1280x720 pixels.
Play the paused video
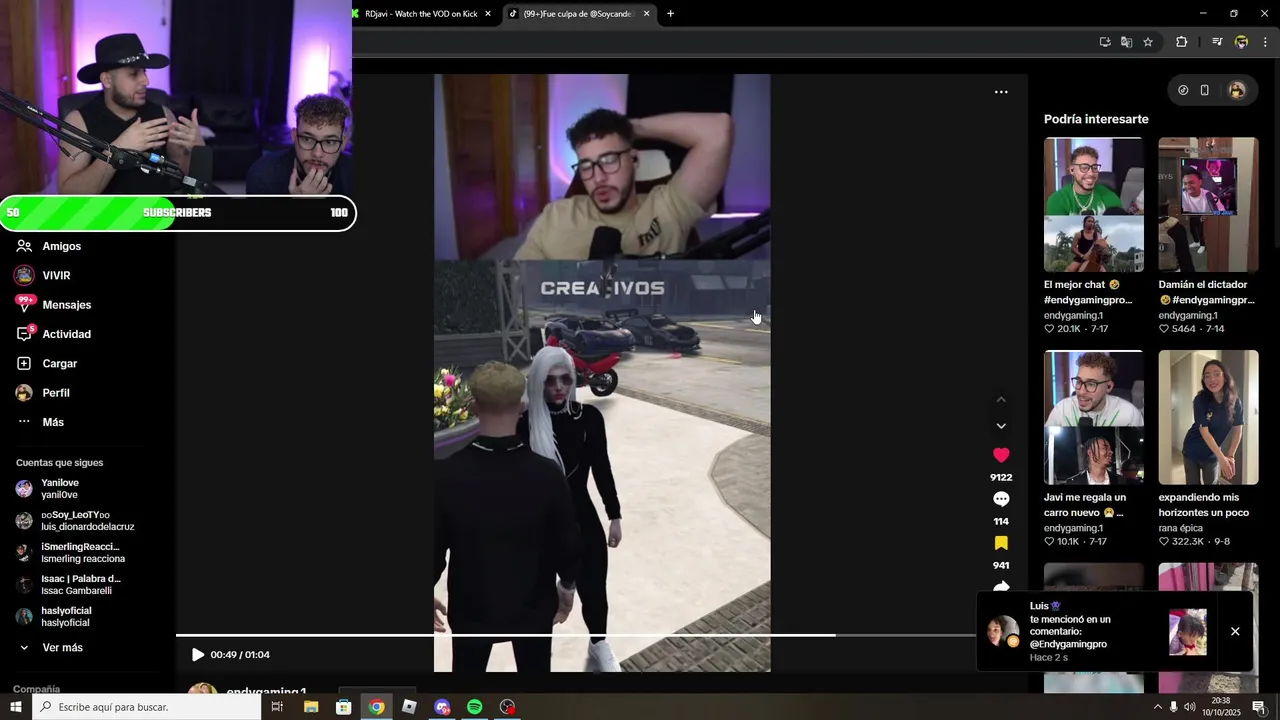pyautogui.click(x=197, y=655)
